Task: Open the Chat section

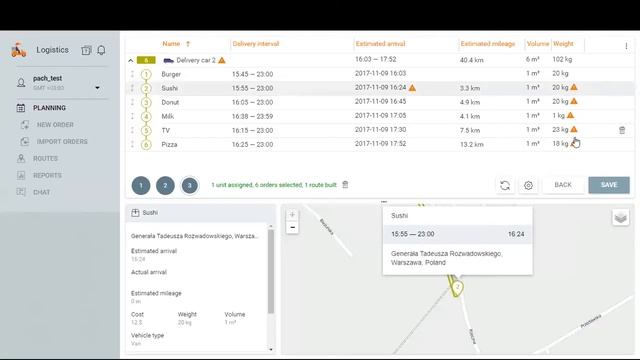Action: coord(41,192)
